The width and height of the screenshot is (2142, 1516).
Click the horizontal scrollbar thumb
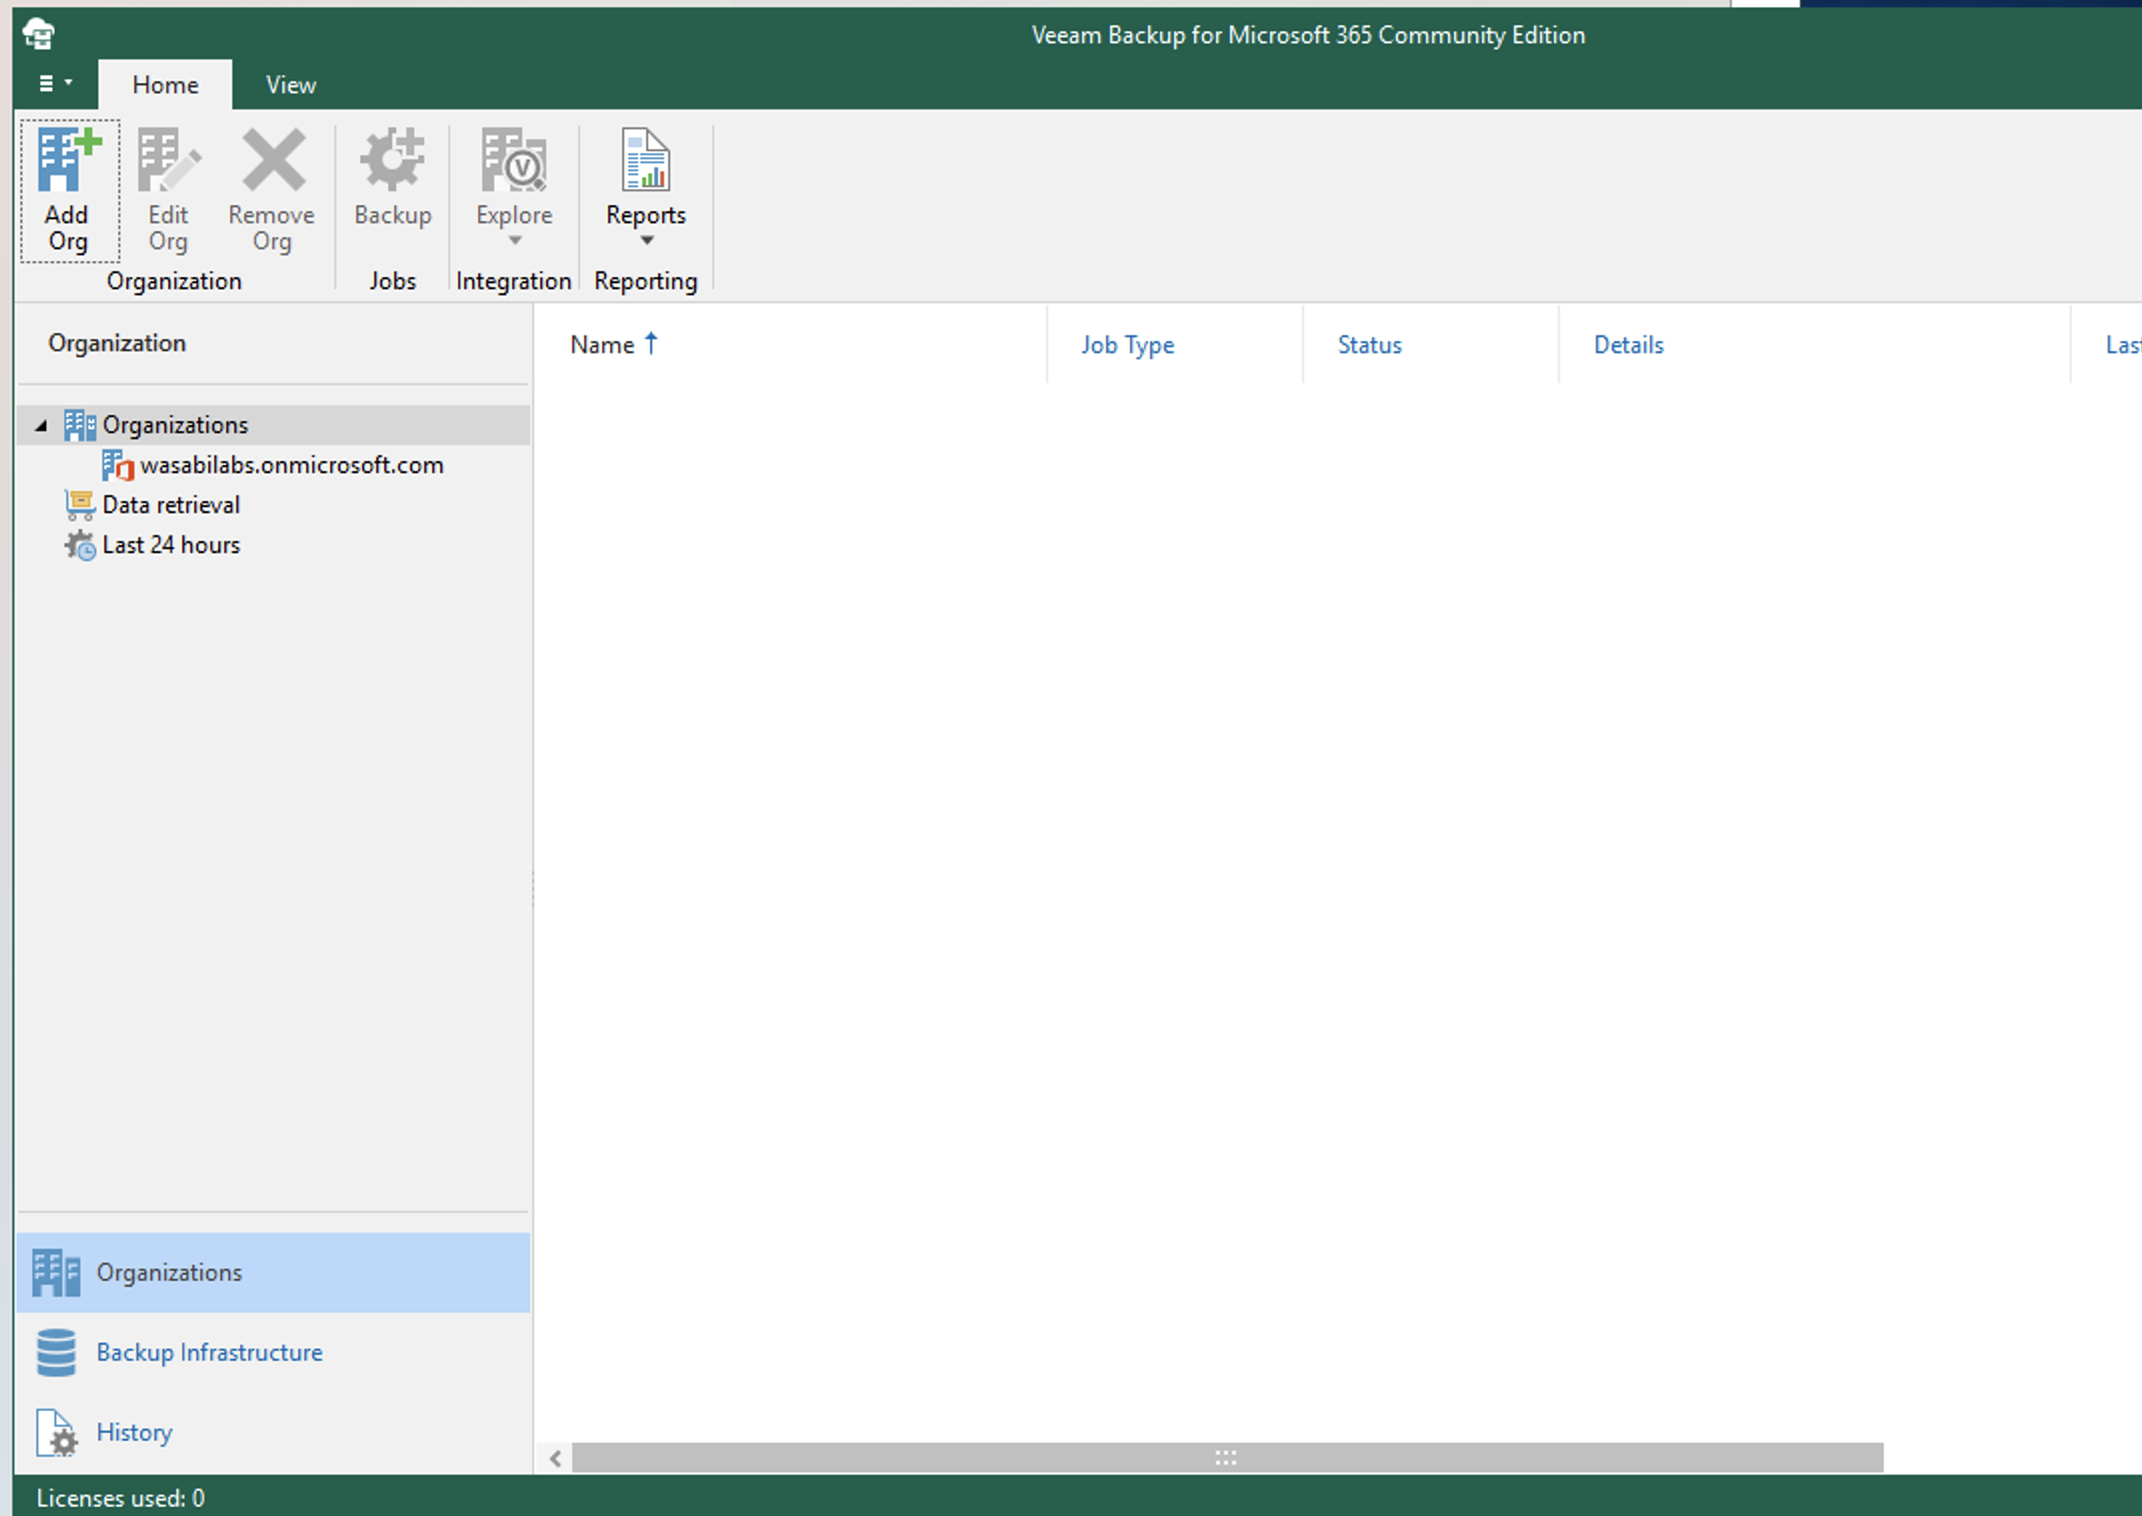coord(1227,1458)
